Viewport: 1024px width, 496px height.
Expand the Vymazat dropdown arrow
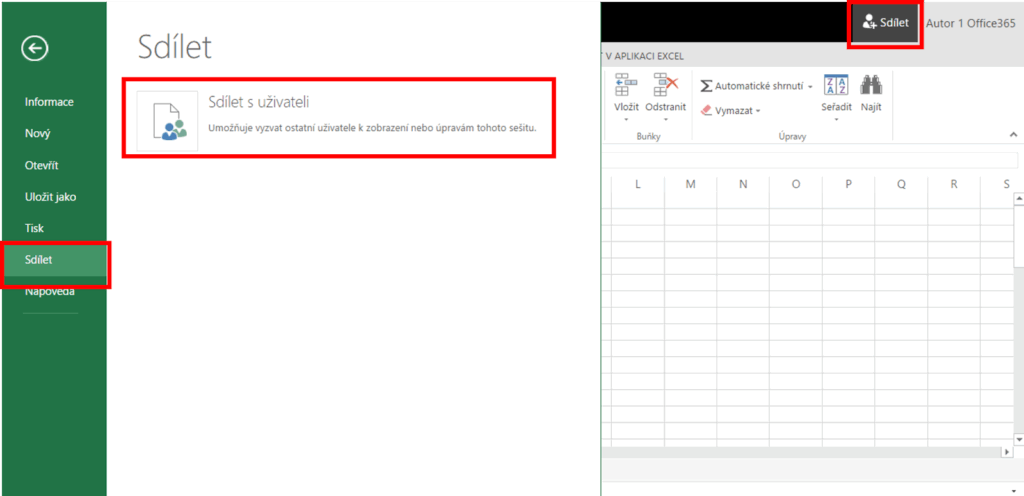[758, 111]
